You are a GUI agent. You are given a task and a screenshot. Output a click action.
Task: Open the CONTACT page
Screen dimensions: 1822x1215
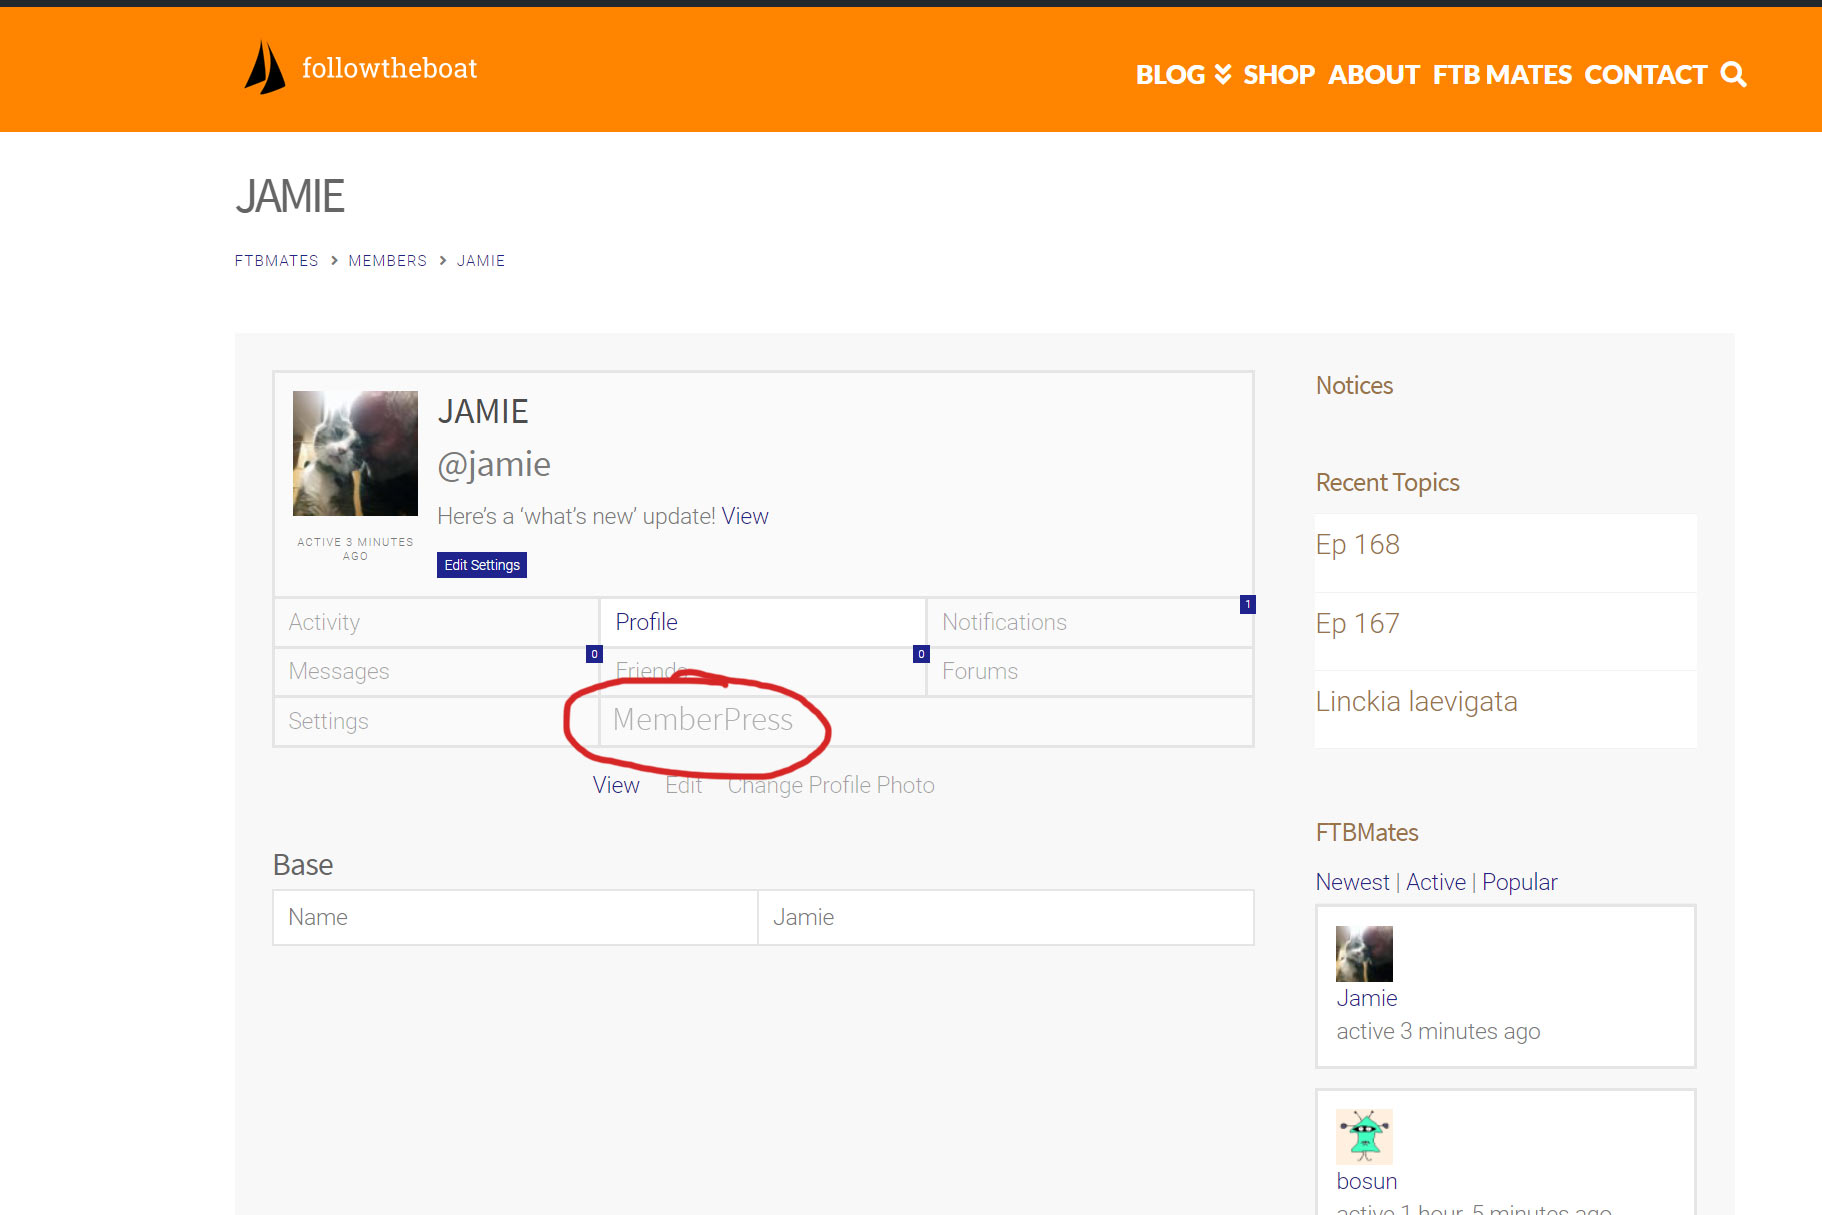click(1646, 75)
